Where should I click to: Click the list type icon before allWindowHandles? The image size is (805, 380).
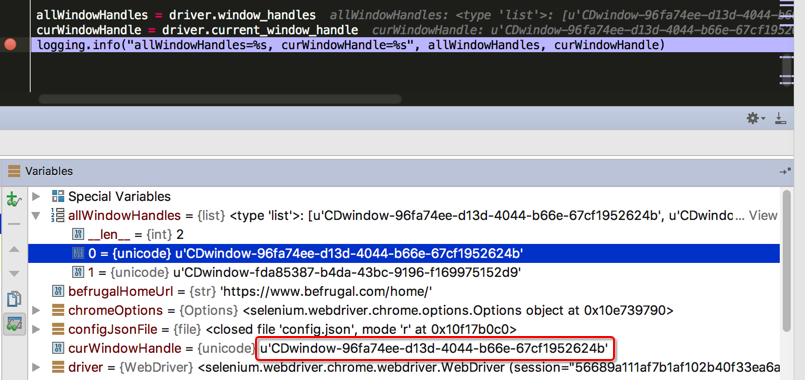click(58, 216)
